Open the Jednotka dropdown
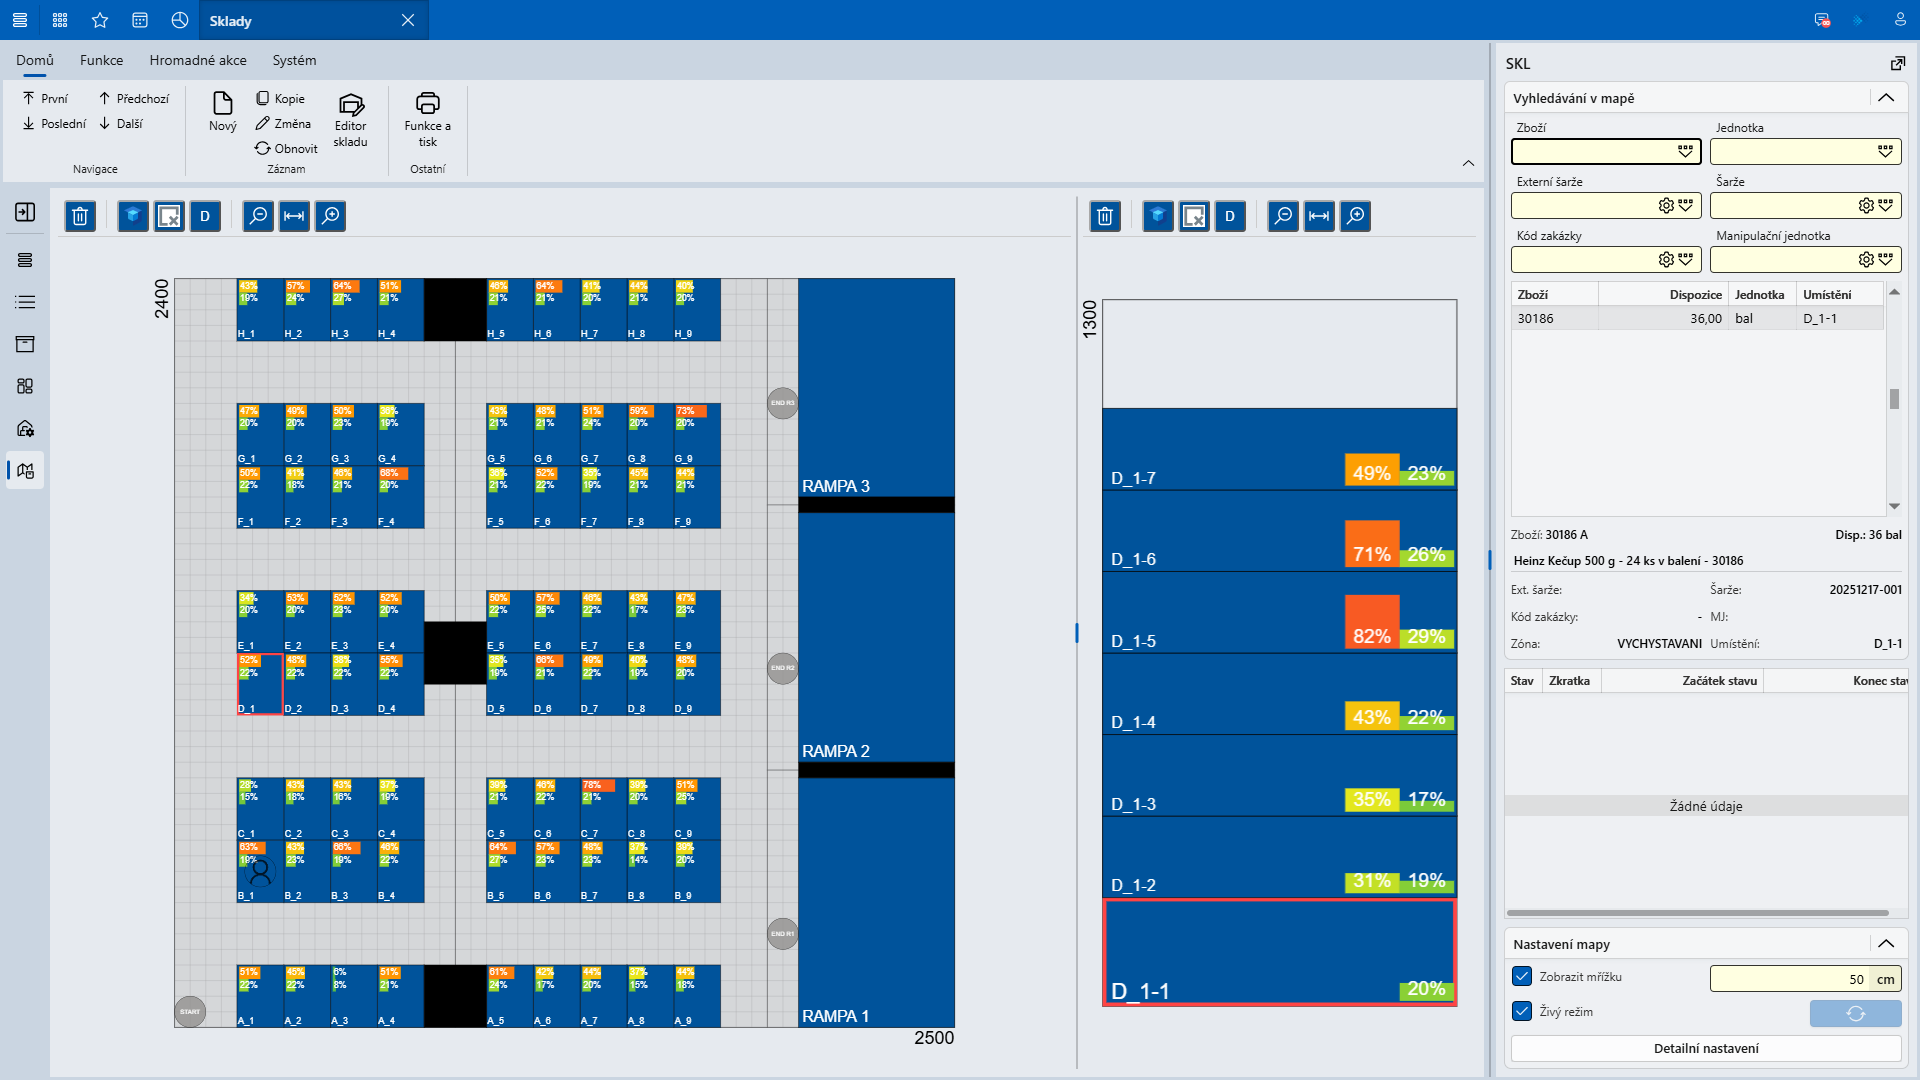This screenshot has width=1920, height=1080. pos(1885,151)
